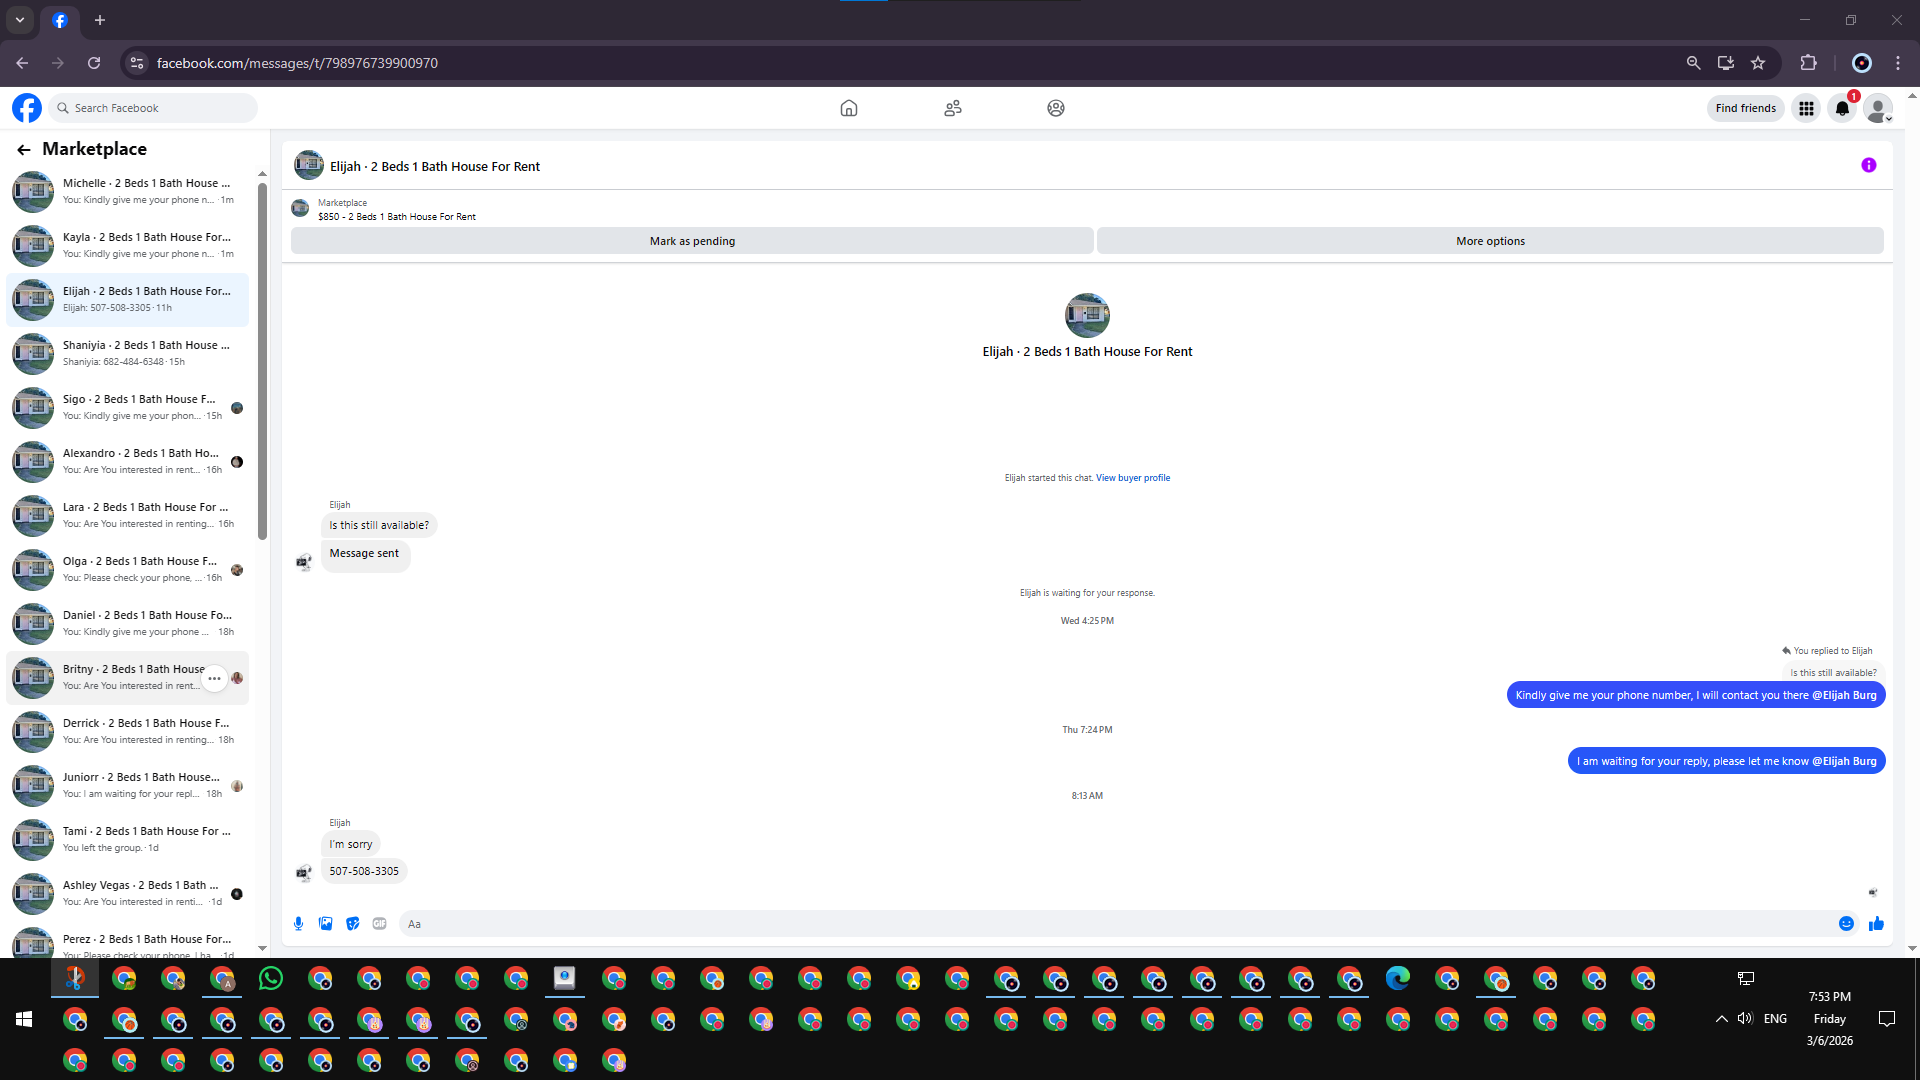Screen dimensions: 1920x1080
Task: Go to the Facebook Home tab
Action: tap(848, 109)
